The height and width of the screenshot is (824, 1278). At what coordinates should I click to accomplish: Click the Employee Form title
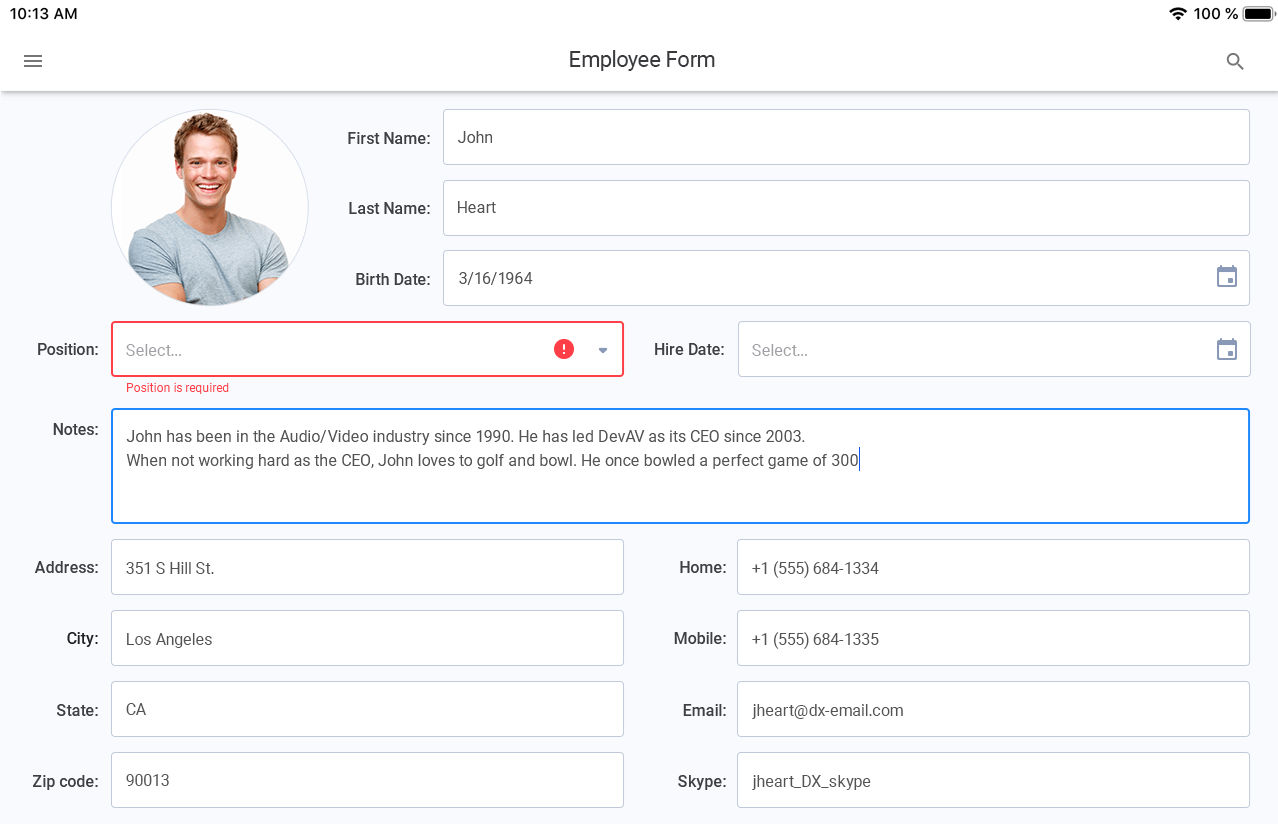click(x=641, y=60)
